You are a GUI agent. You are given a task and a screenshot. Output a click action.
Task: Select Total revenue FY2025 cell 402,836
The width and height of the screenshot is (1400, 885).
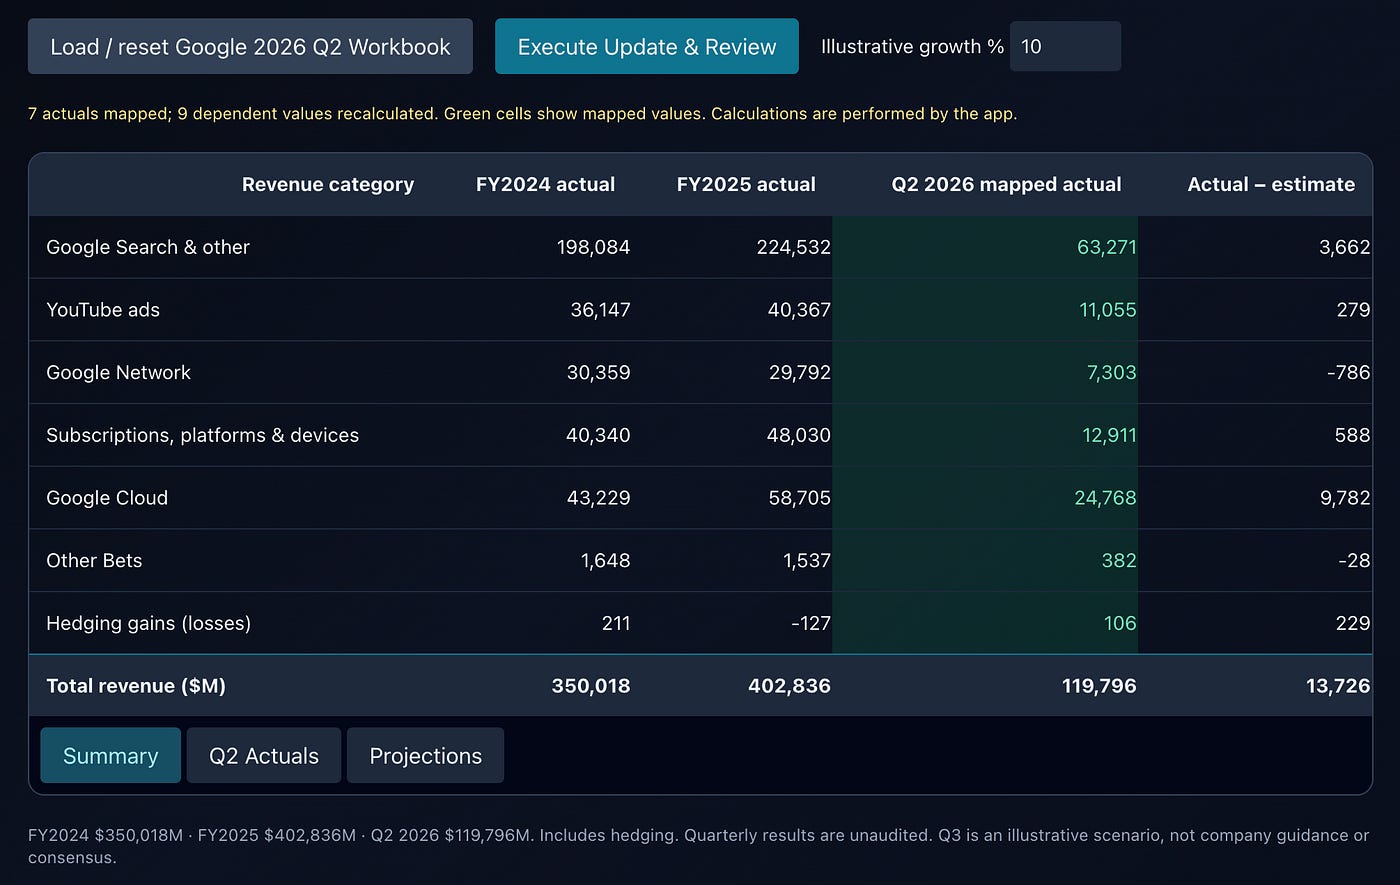tap(789, 685)
